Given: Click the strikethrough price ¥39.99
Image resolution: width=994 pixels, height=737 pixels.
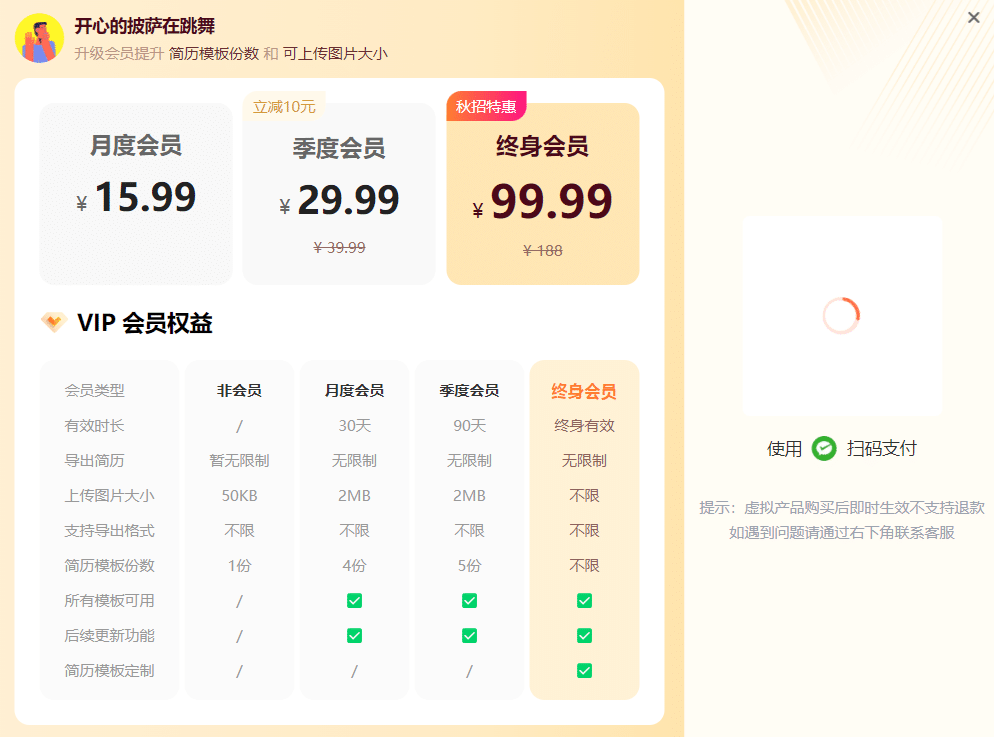Looking at the screenshot, I should click(339, 247).
